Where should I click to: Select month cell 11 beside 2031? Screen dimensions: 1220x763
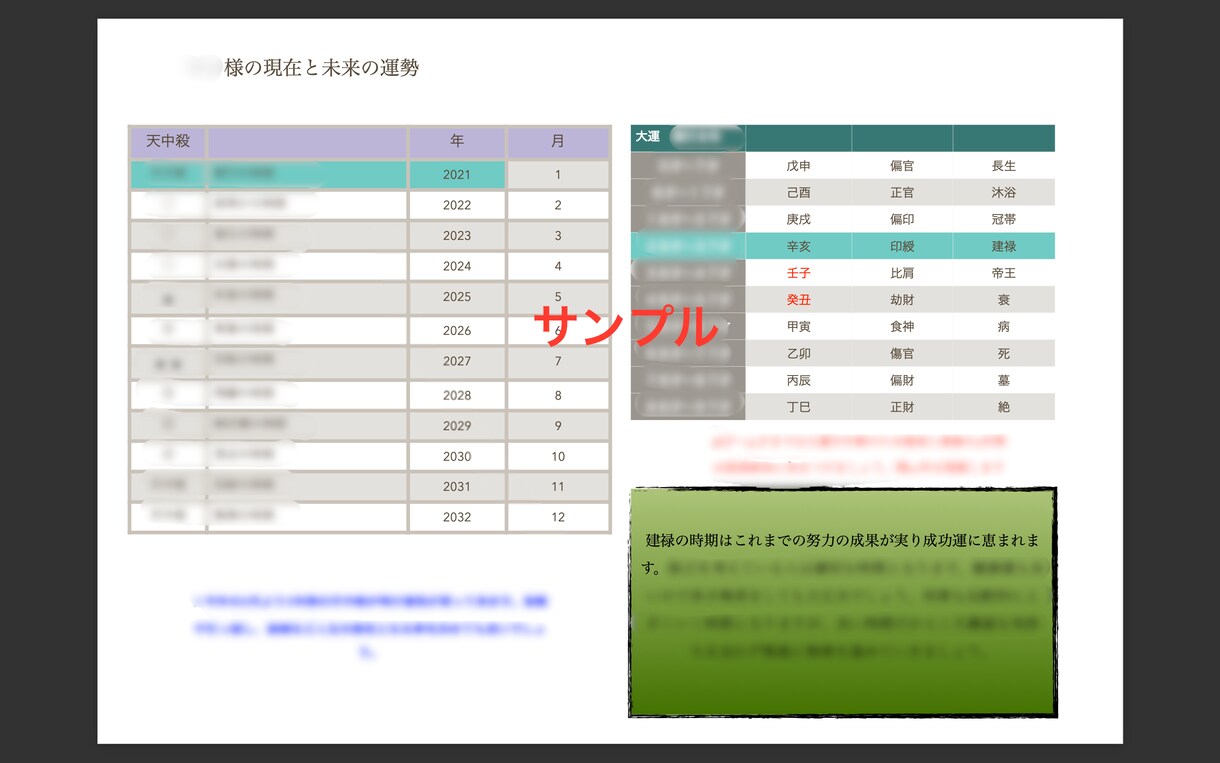point(558,487)
